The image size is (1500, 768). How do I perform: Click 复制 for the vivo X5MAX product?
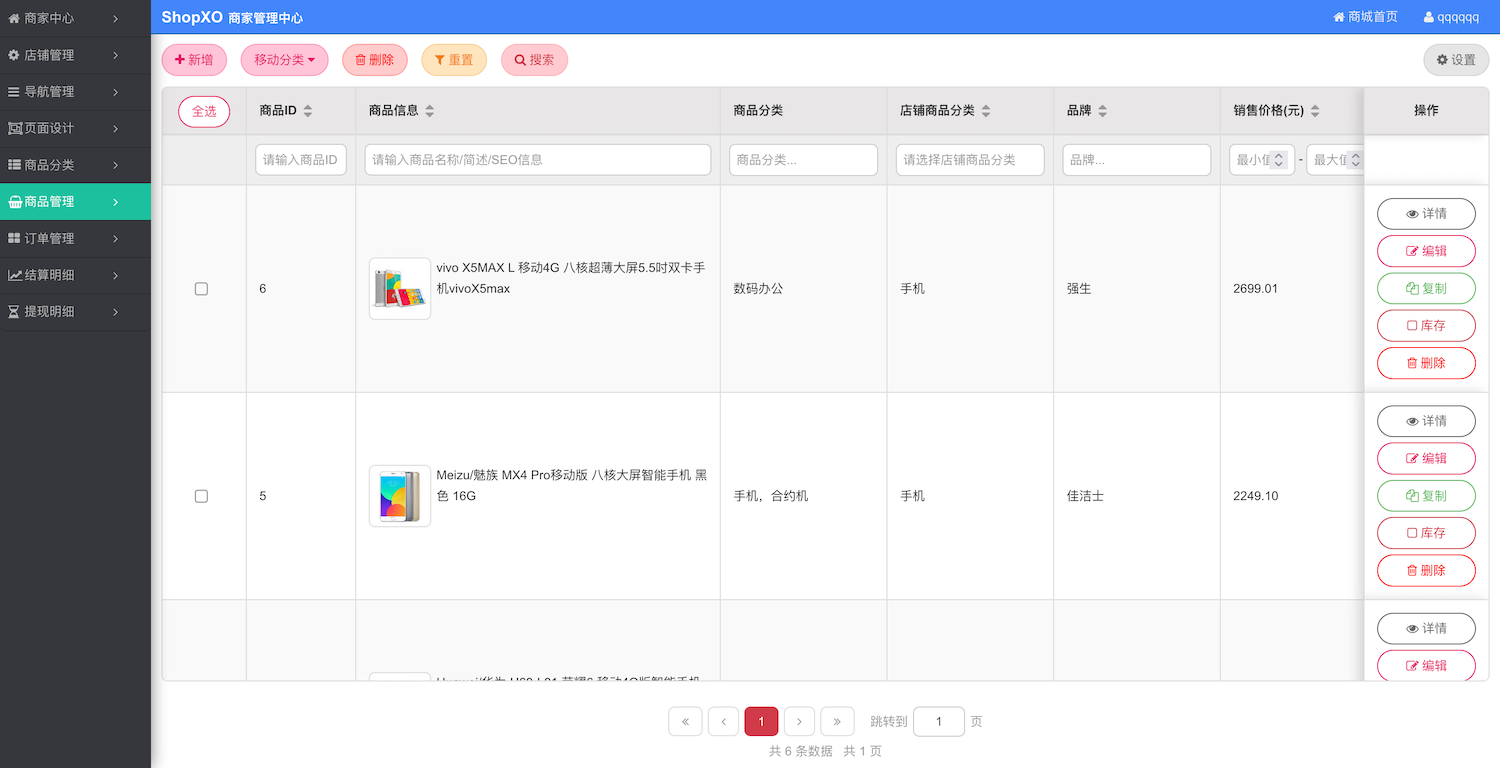pyautogui.click(x=1426, y=288)
